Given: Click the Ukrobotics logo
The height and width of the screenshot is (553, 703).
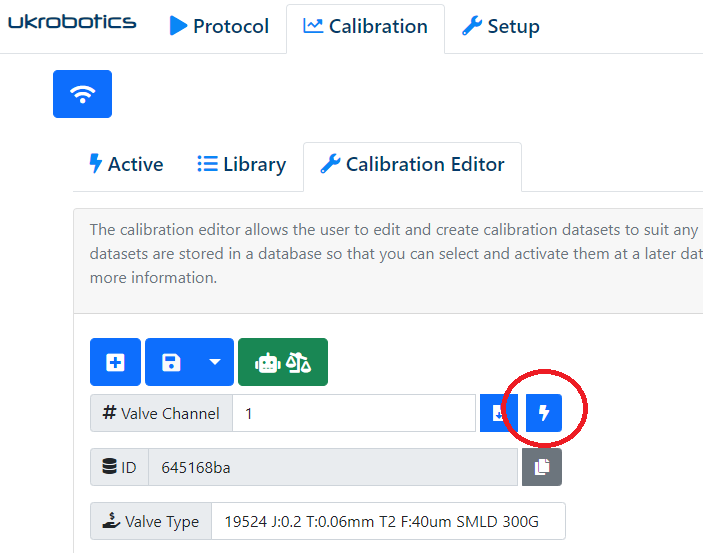Looking at the screenshot, I should 72,23.
